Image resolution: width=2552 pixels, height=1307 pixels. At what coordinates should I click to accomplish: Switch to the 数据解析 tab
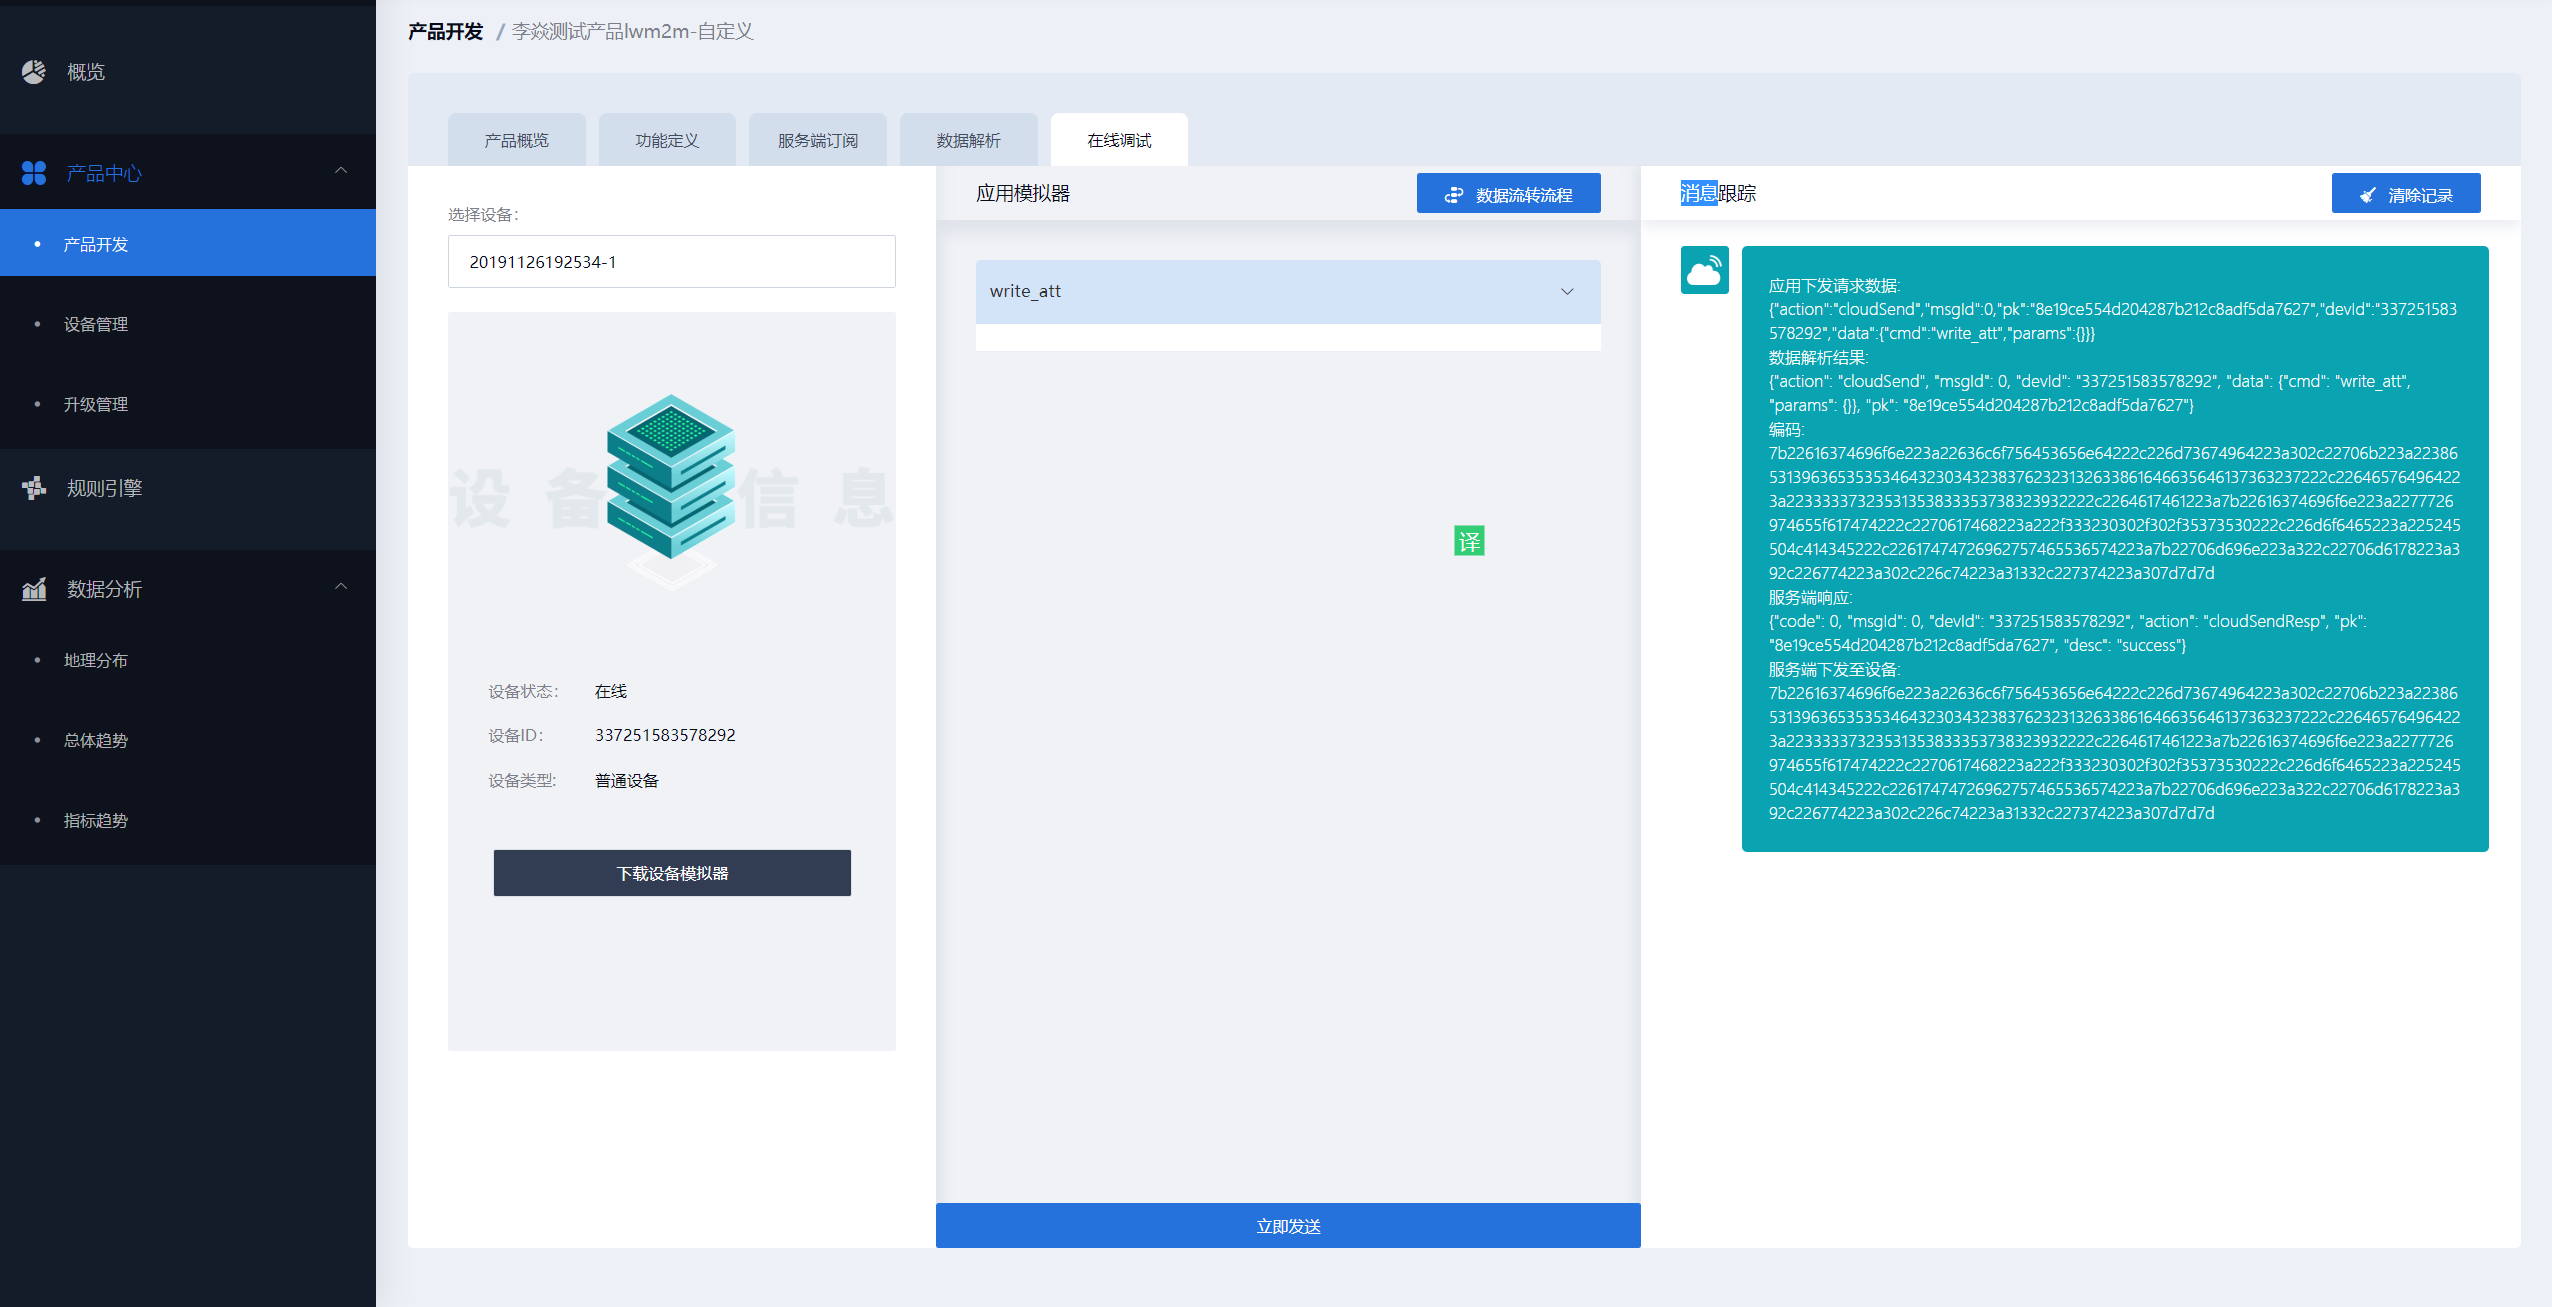pyautogui.click(x=968, y=140)
